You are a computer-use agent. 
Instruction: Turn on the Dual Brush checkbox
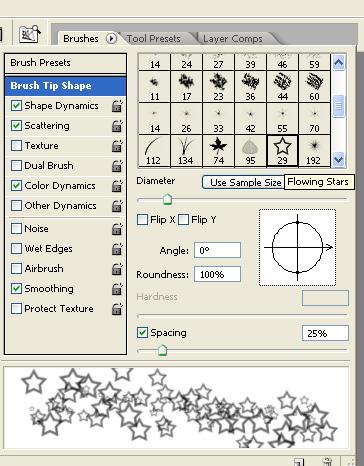tap(16, 166)
